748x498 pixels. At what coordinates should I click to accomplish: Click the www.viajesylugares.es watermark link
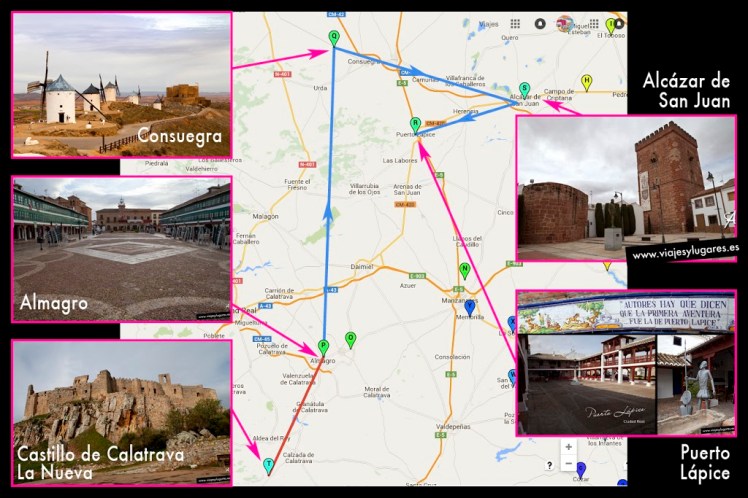685,252
